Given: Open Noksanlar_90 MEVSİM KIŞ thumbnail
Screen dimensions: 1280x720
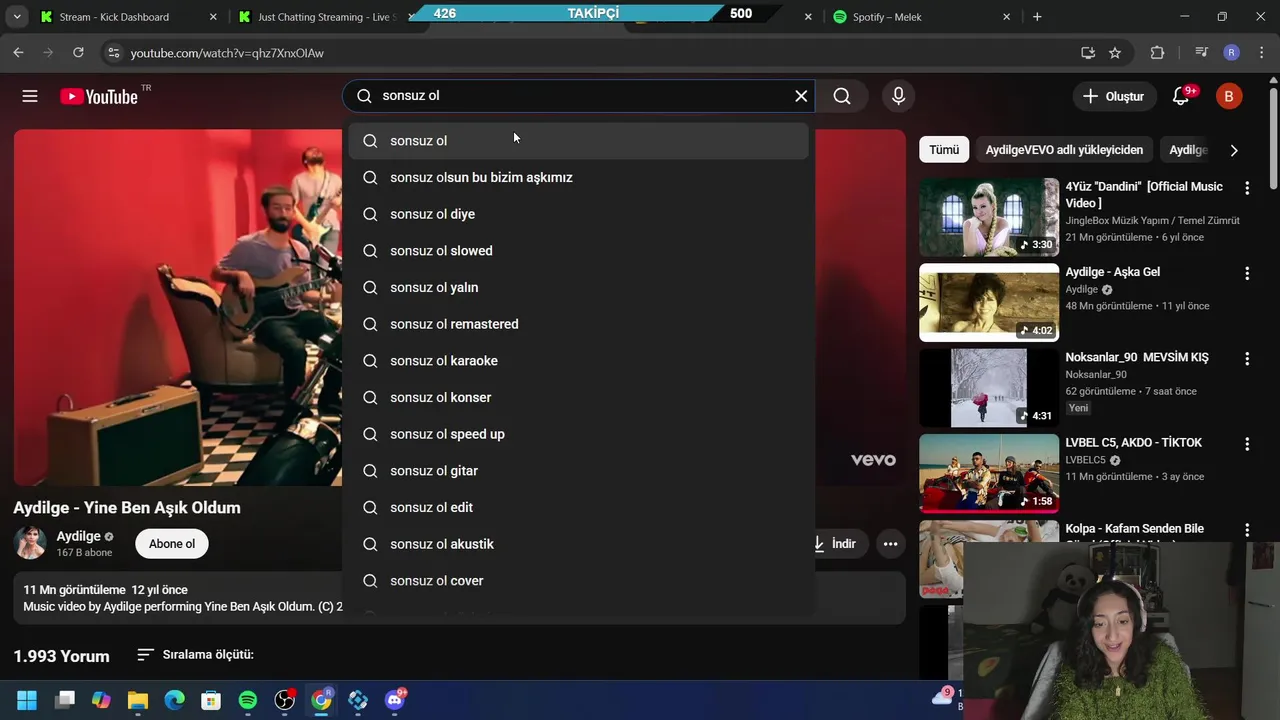Looking at the screenshot, I should 989,388.
